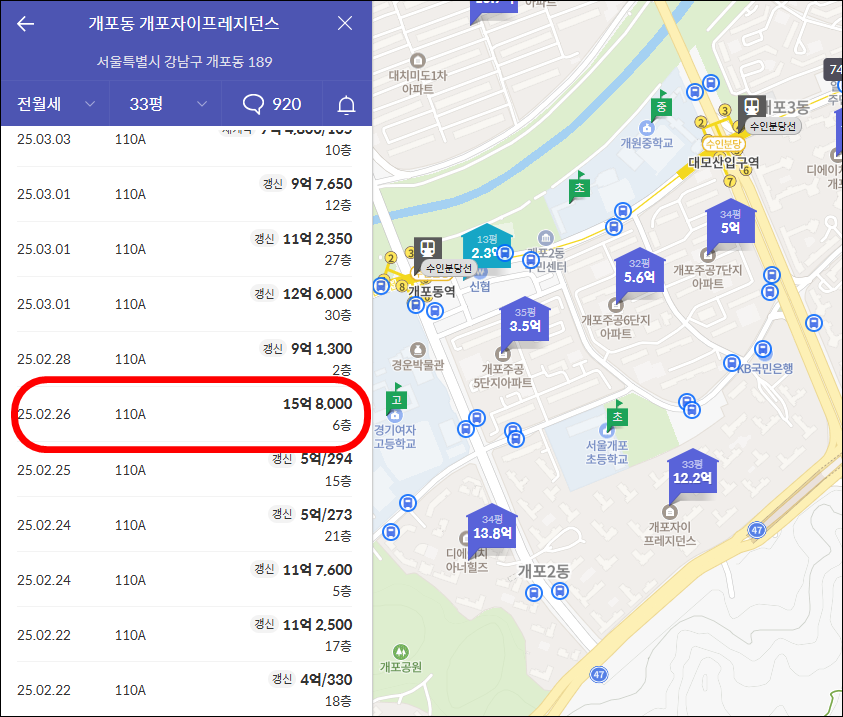Screen dimensions: 843x717
Task: Select the 11억 2,500 17층 transaction row
Action: click(184, 635)
